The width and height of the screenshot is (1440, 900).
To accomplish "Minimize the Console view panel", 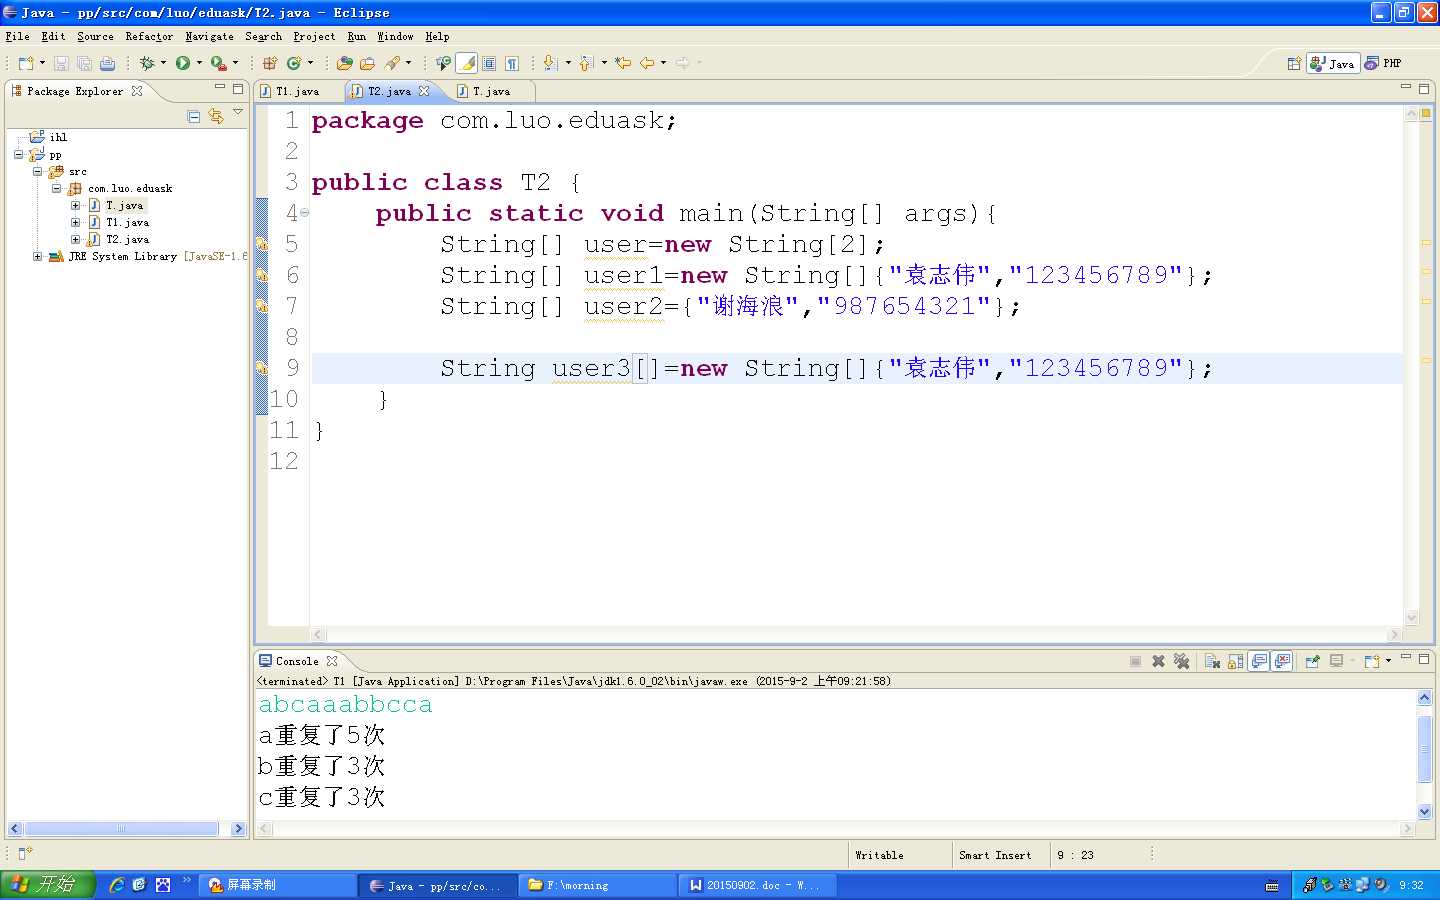I will pyautogui.click(x=1405, y=657).
